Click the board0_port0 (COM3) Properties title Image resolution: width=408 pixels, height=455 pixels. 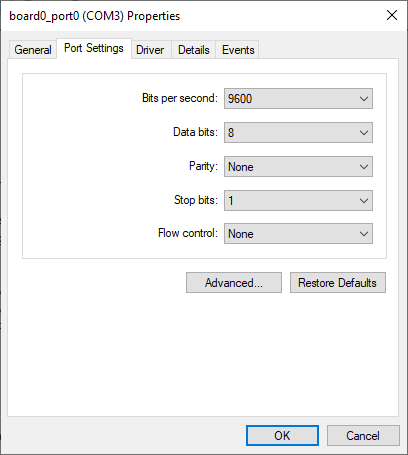point(95,16)
